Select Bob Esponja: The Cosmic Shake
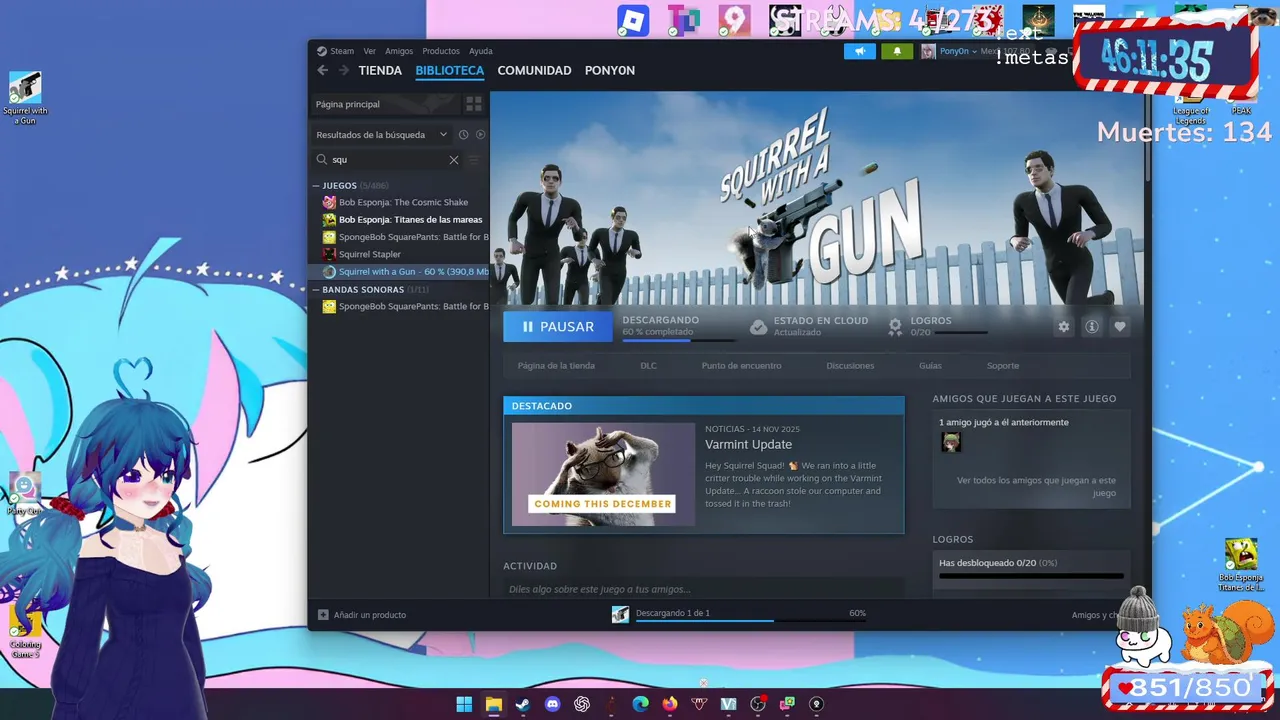 click(403, 202)
